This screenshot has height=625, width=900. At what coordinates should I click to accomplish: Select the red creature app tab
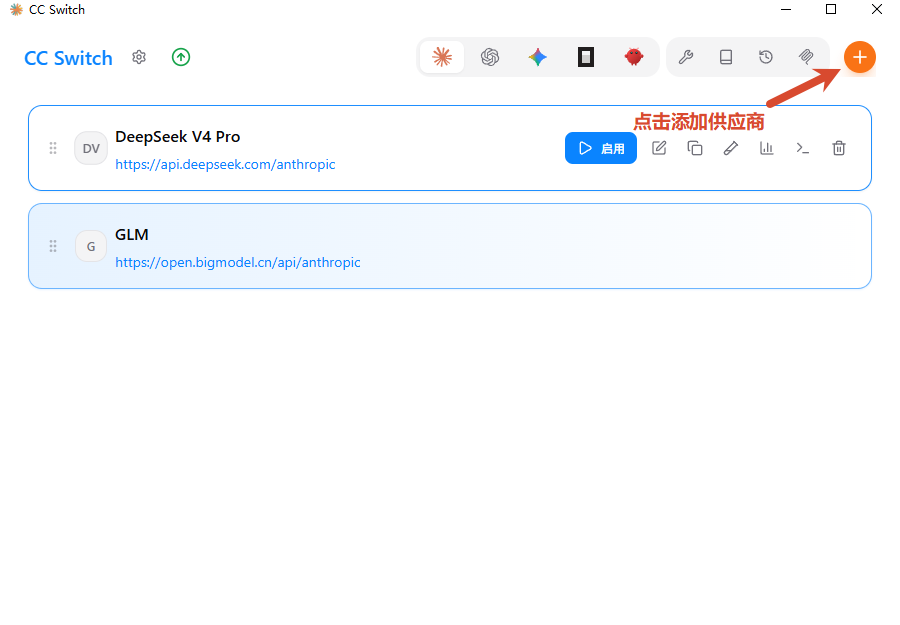coord(634,57)
